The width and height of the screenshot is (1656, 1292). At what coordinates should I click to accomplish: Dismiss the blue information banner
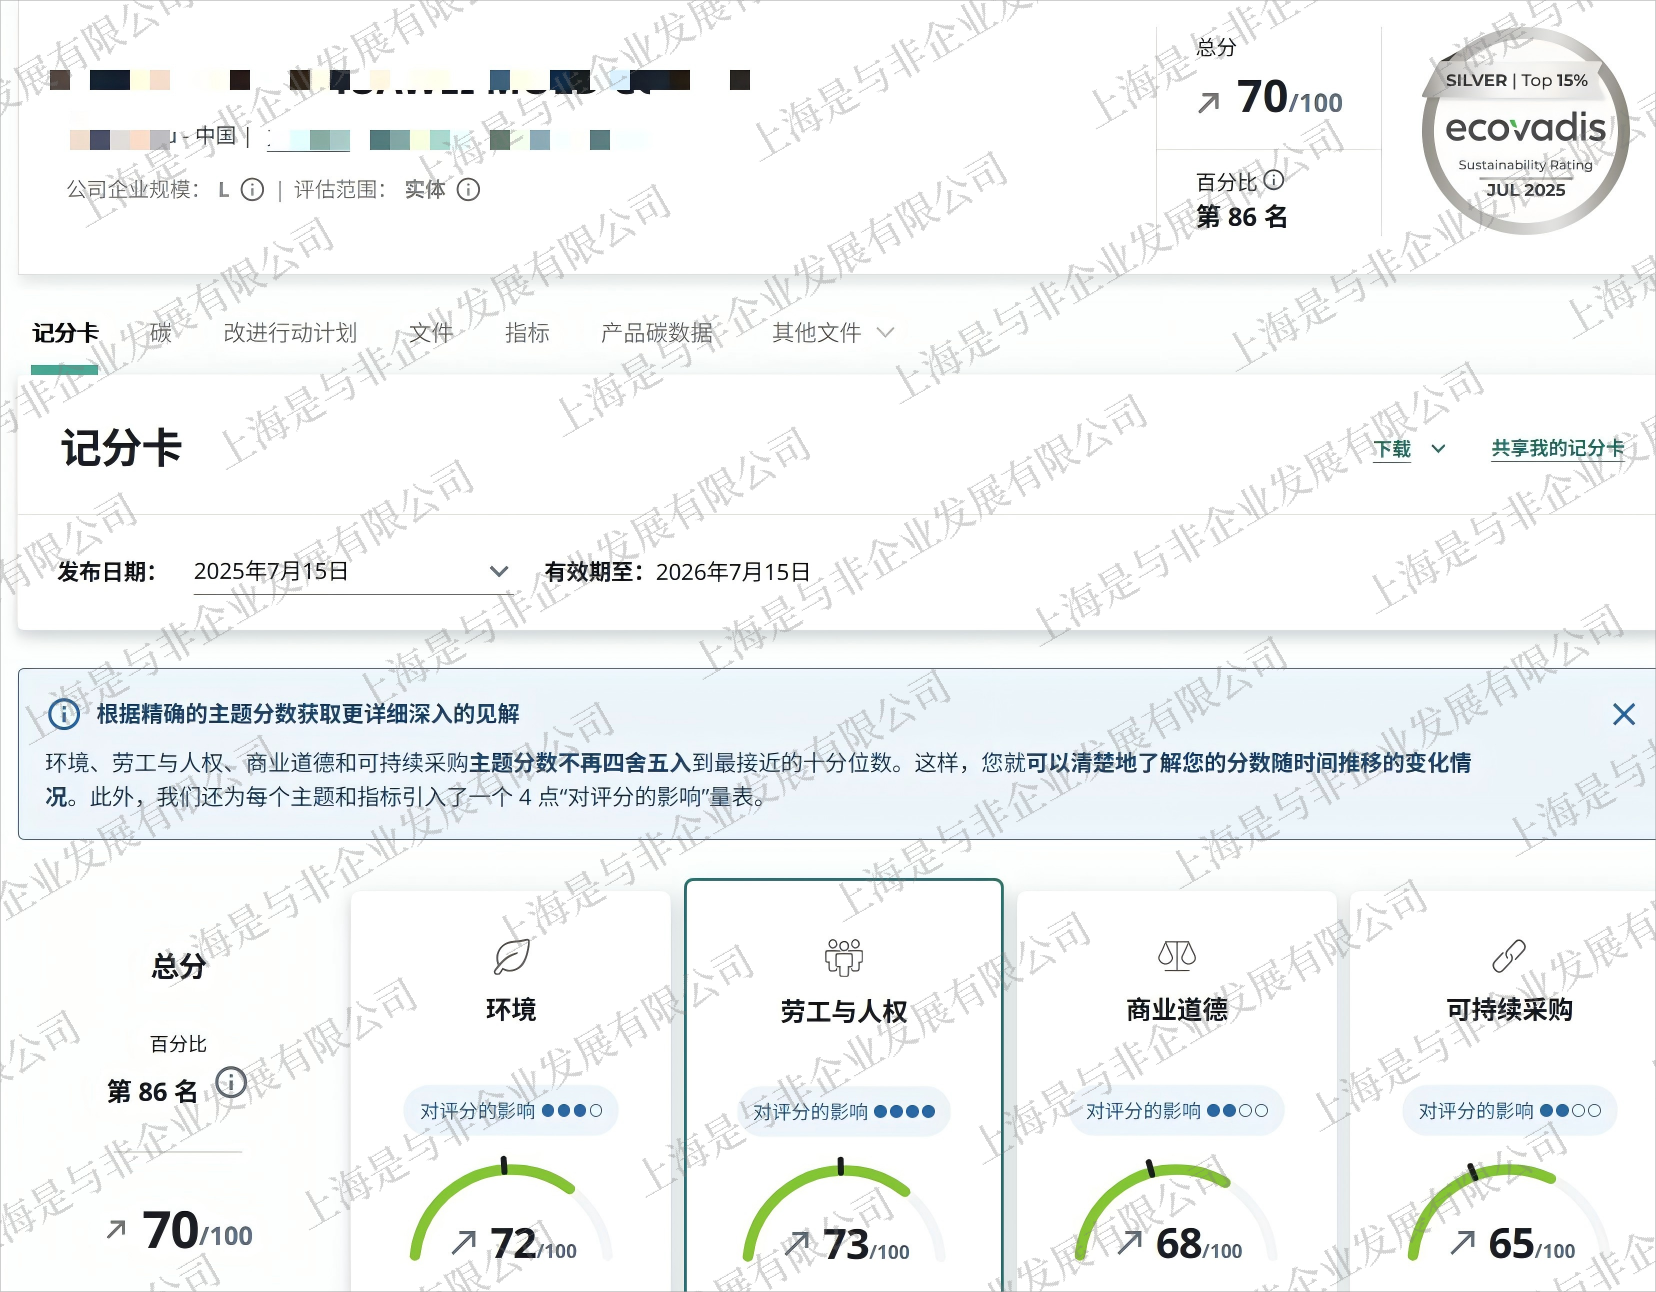(1623, 714)
